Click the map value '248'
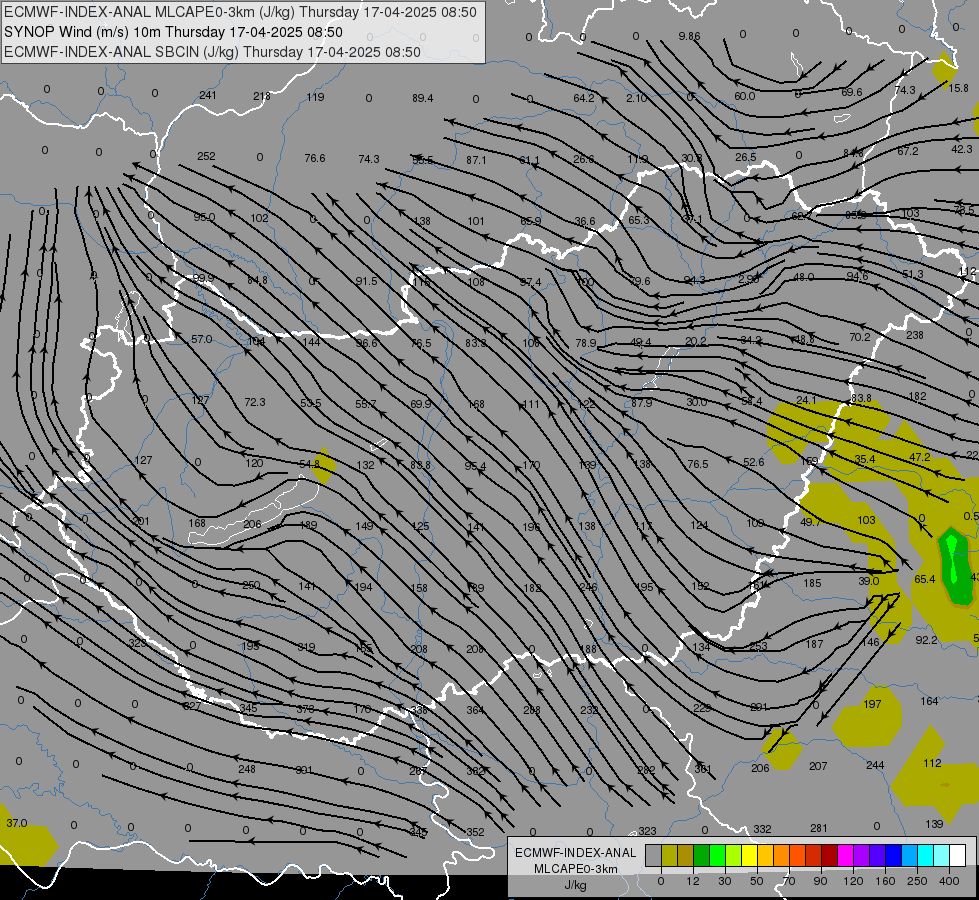 [247, 769]
